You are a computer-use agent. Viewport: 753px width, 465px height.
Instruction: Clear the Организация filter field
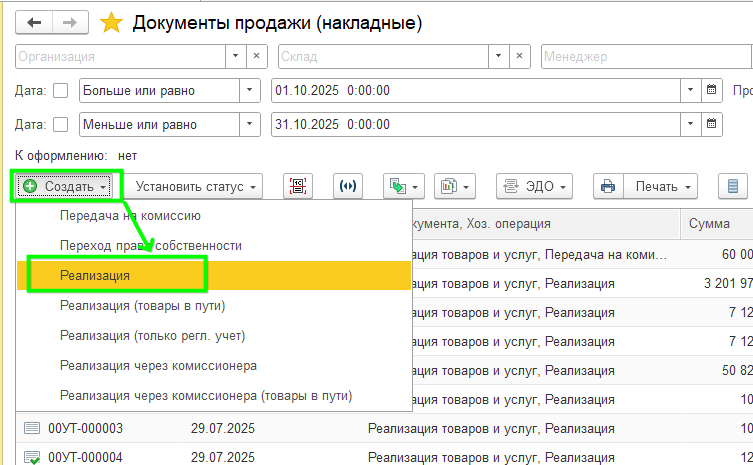coord(257,57)
